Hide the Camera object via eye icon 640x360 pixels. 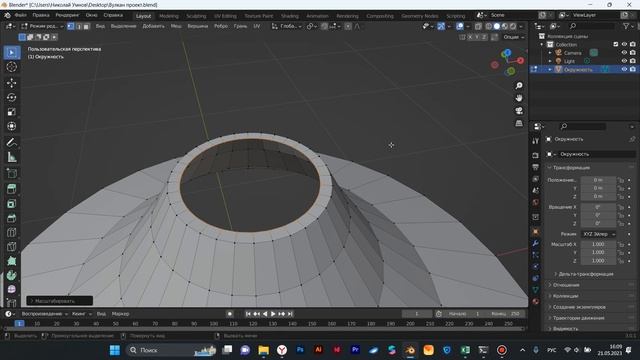pos(624,53)
